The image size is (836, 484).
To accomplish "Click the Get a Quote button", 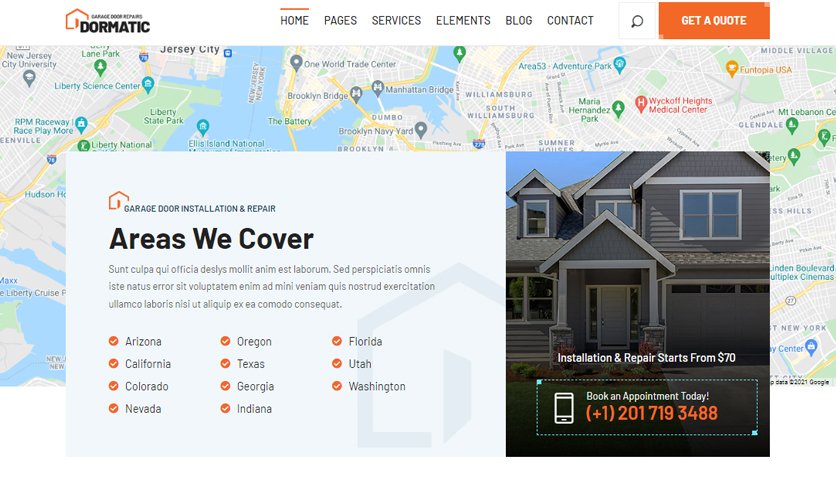I will (714, 21).
